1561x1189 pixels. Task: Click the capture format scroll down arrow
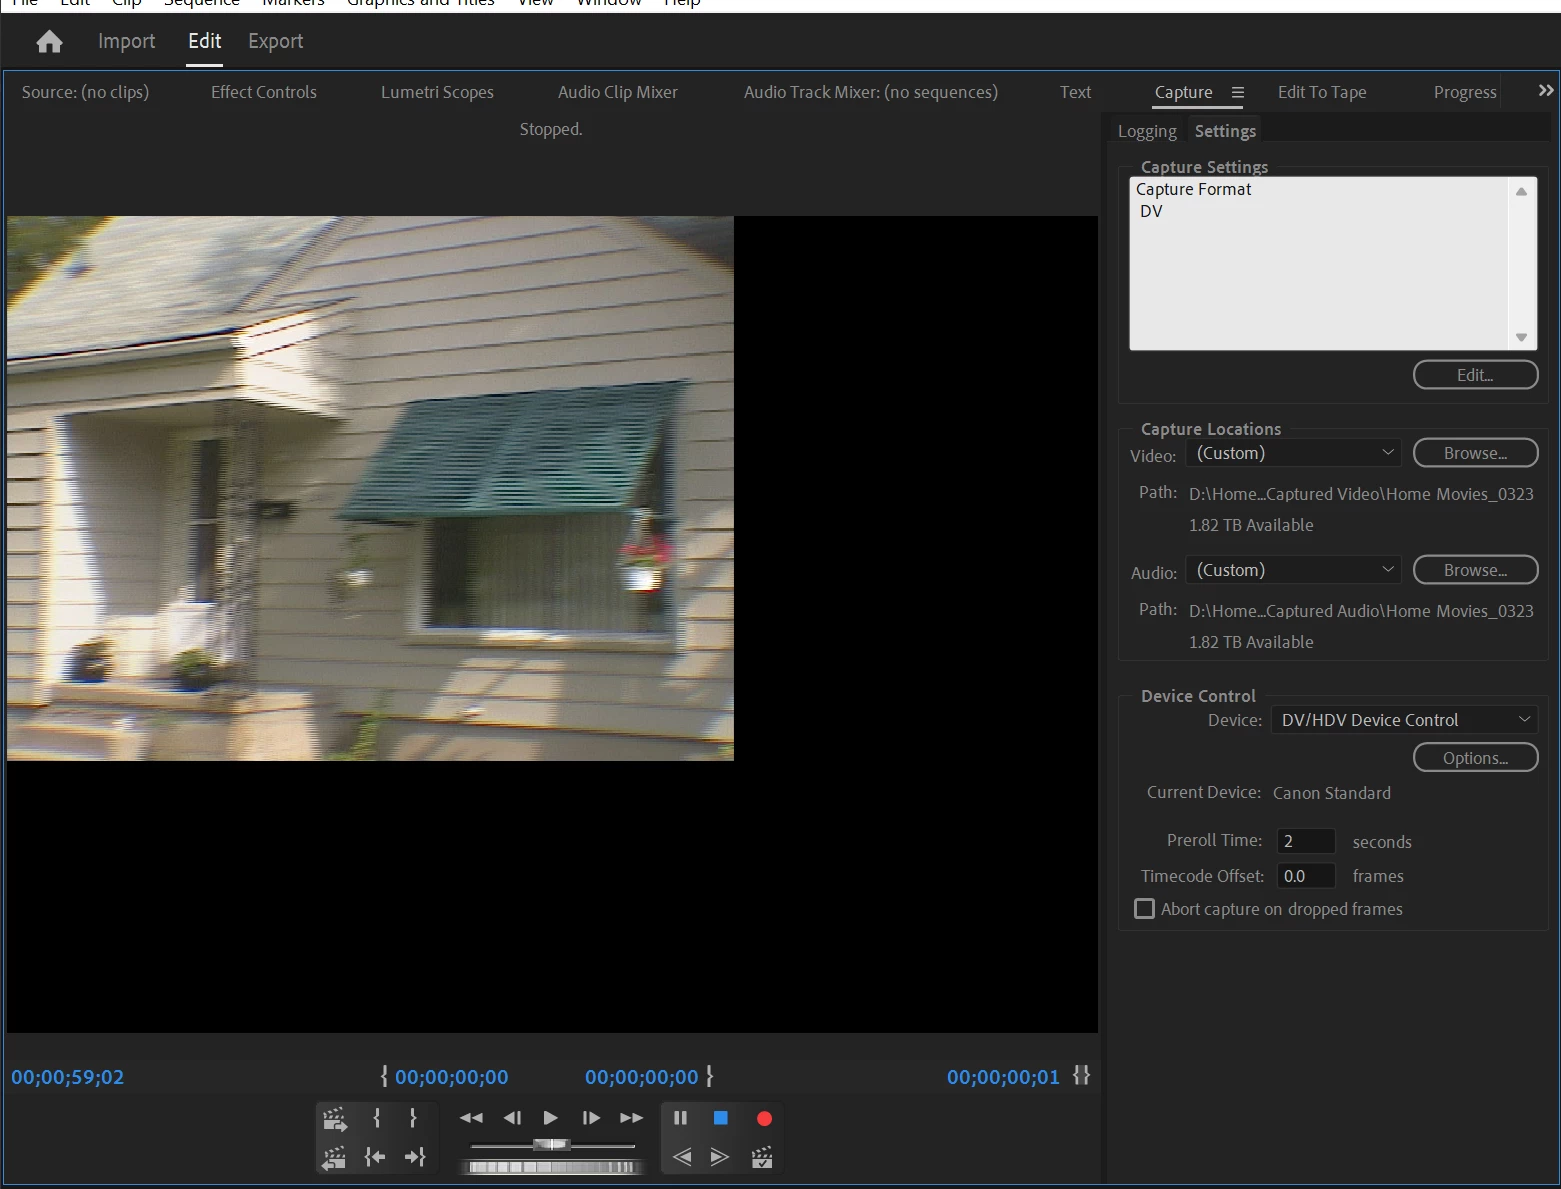[x=1521, y=337]
